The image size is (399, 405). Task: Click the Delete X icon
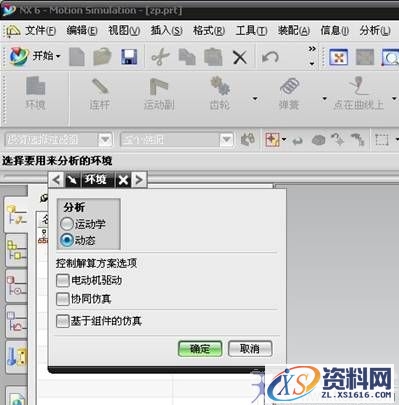click(x=240, y=58)
